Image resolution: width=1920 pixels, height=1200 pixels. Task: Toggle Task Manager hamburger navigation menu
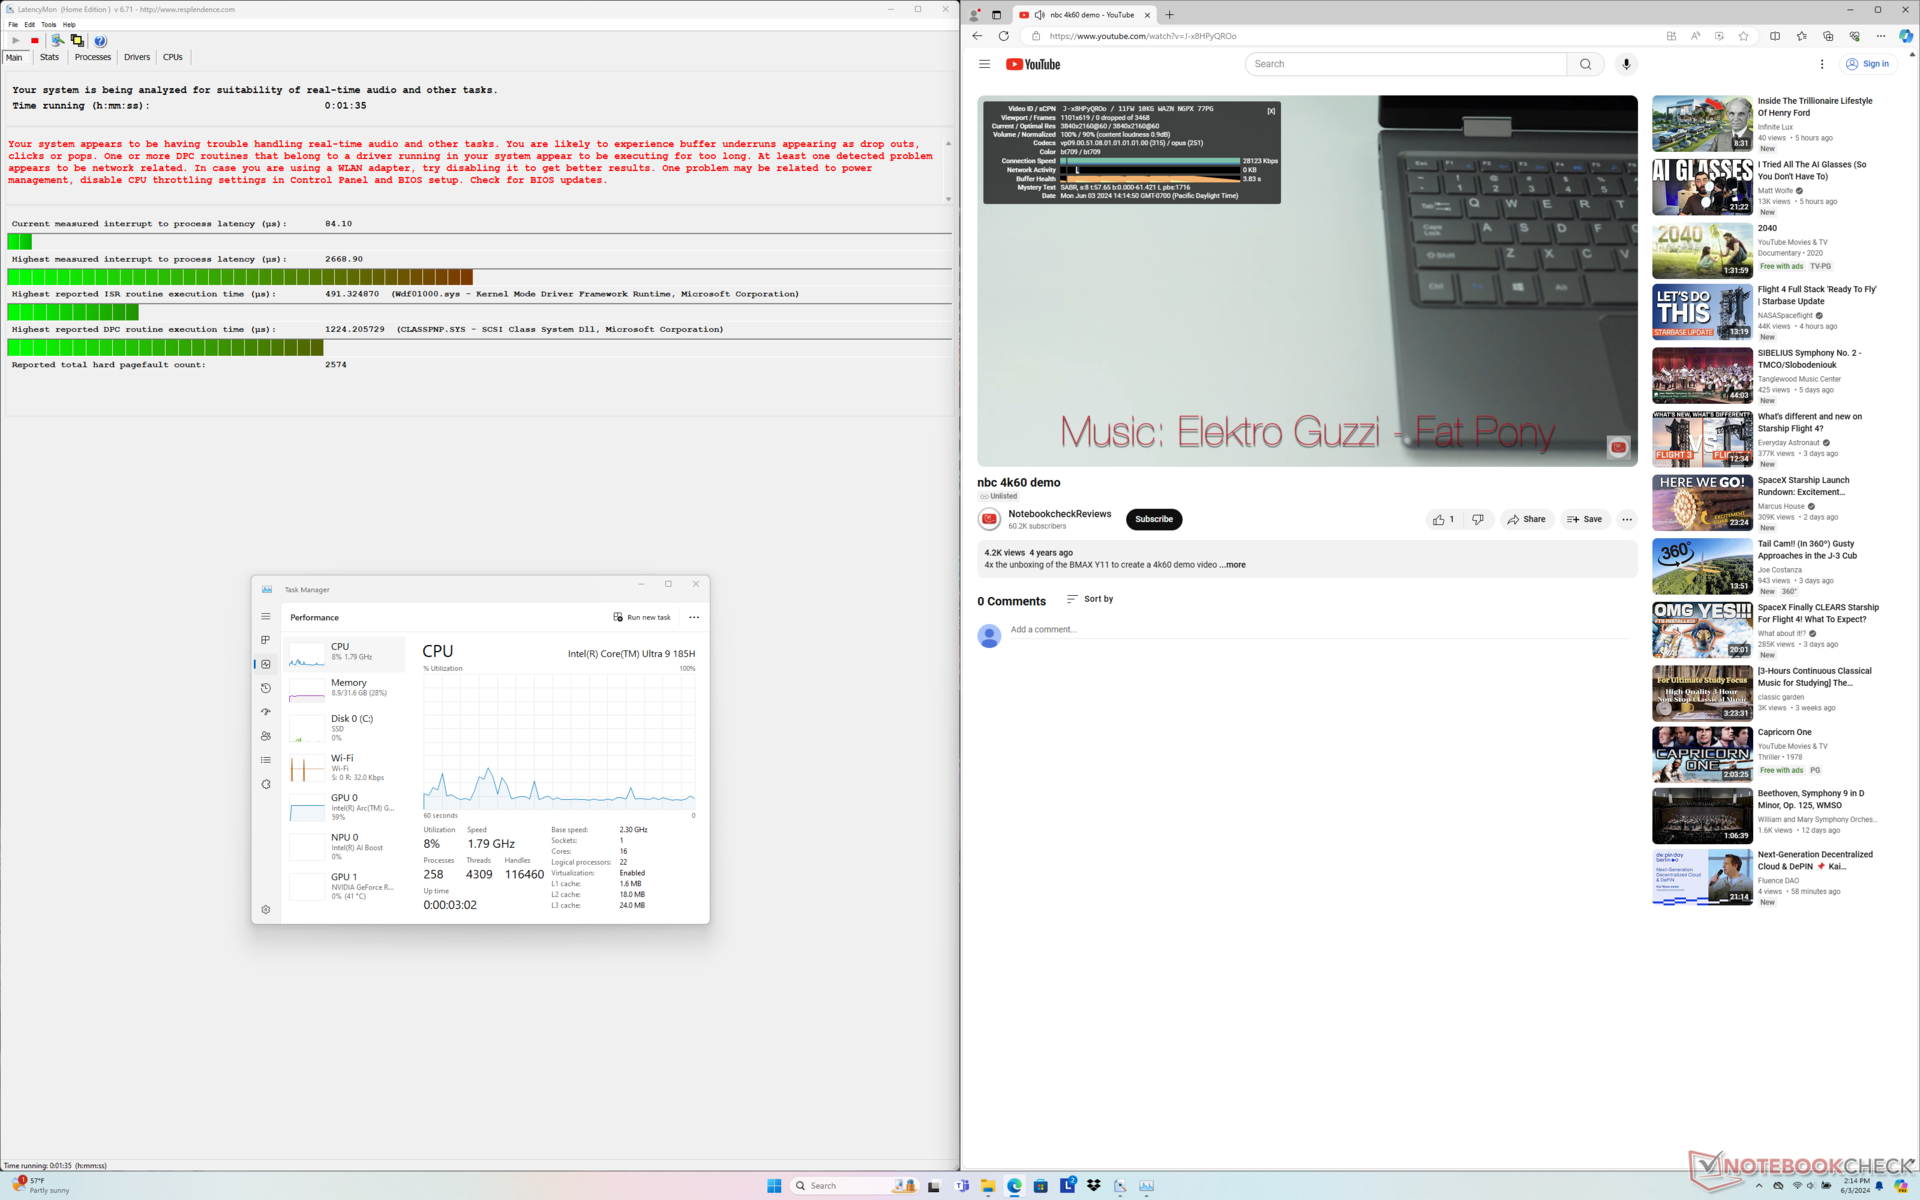(x=266, y=617)
